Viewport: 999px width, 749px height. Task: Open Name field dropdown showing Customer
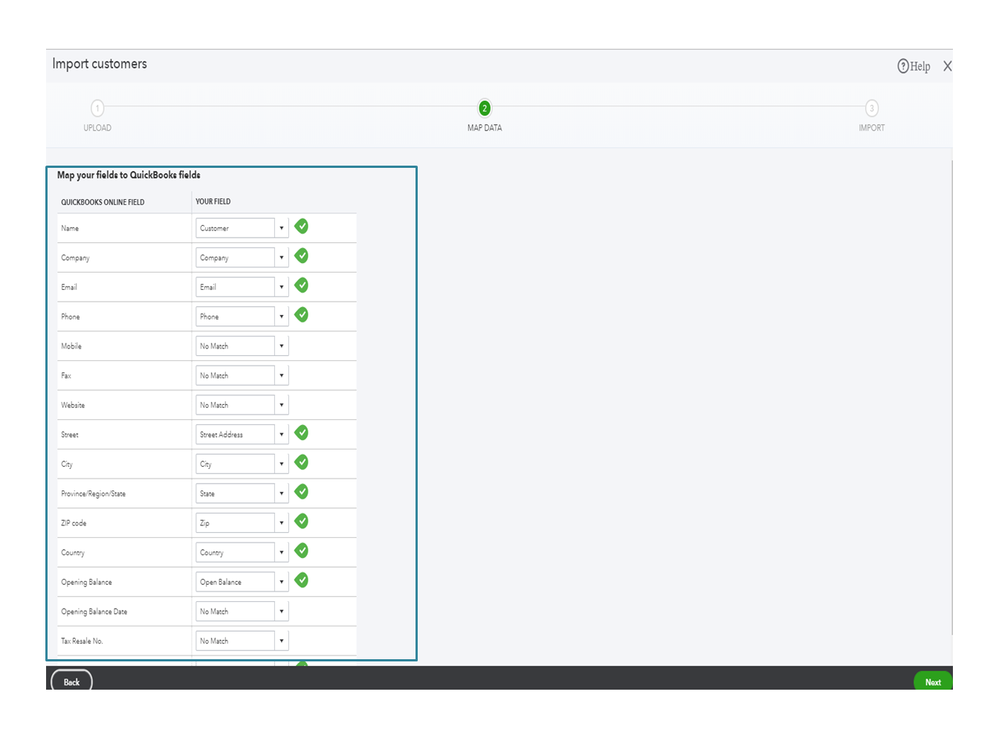242,228
